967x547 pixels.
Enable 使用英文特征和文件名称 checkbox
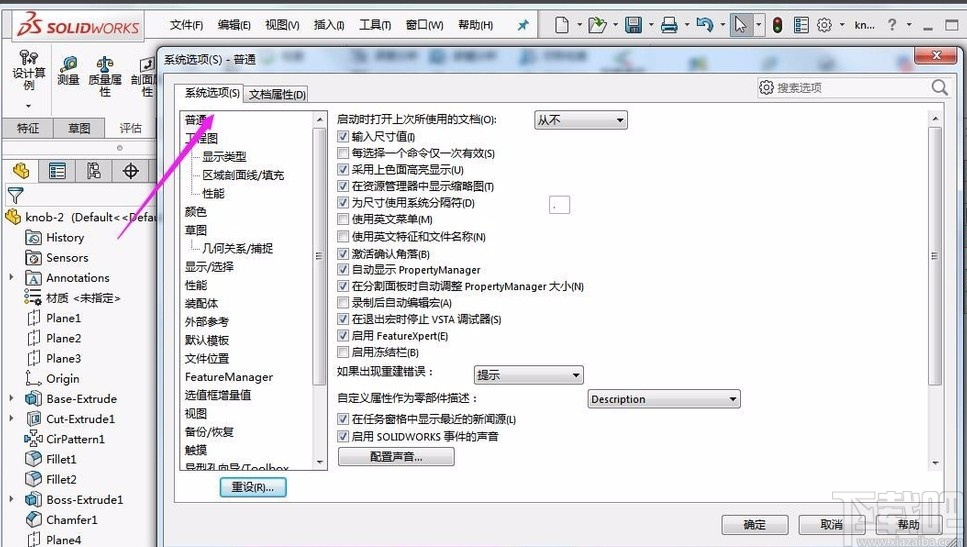[344, 236]
